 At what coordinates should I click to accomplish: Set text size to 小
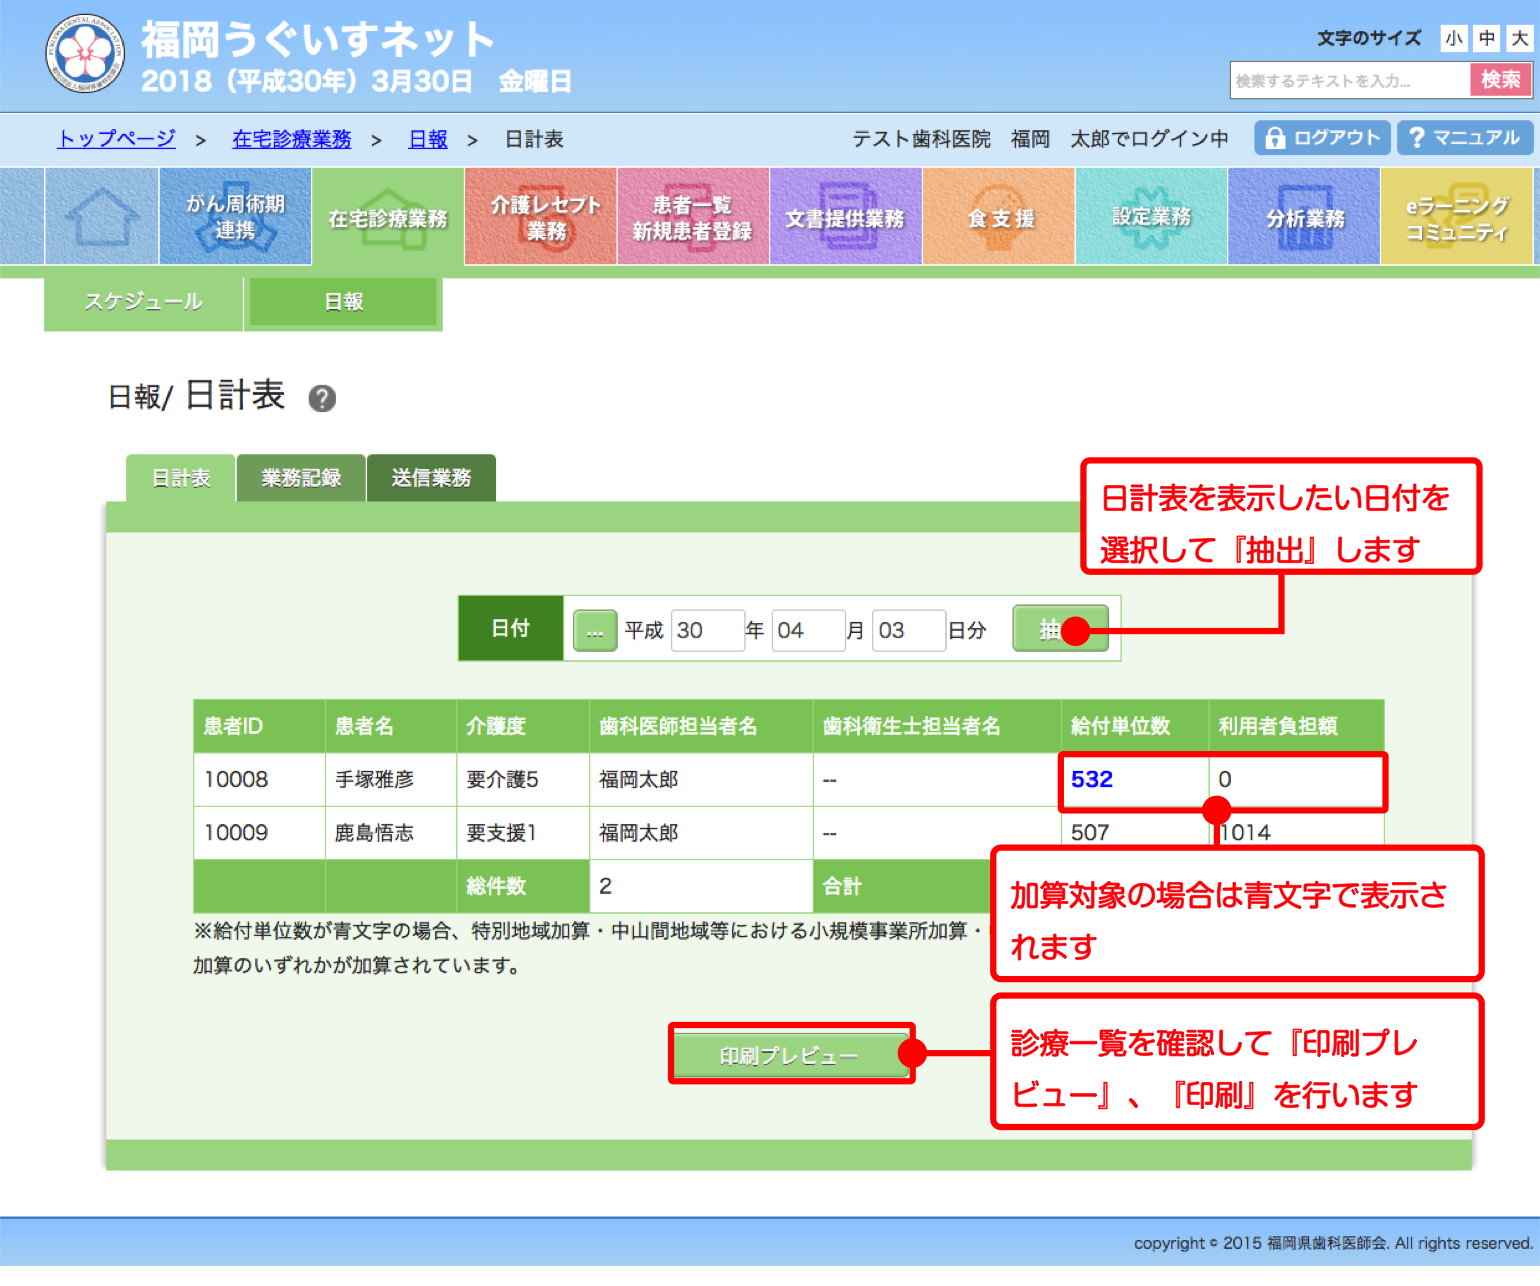1454,38
